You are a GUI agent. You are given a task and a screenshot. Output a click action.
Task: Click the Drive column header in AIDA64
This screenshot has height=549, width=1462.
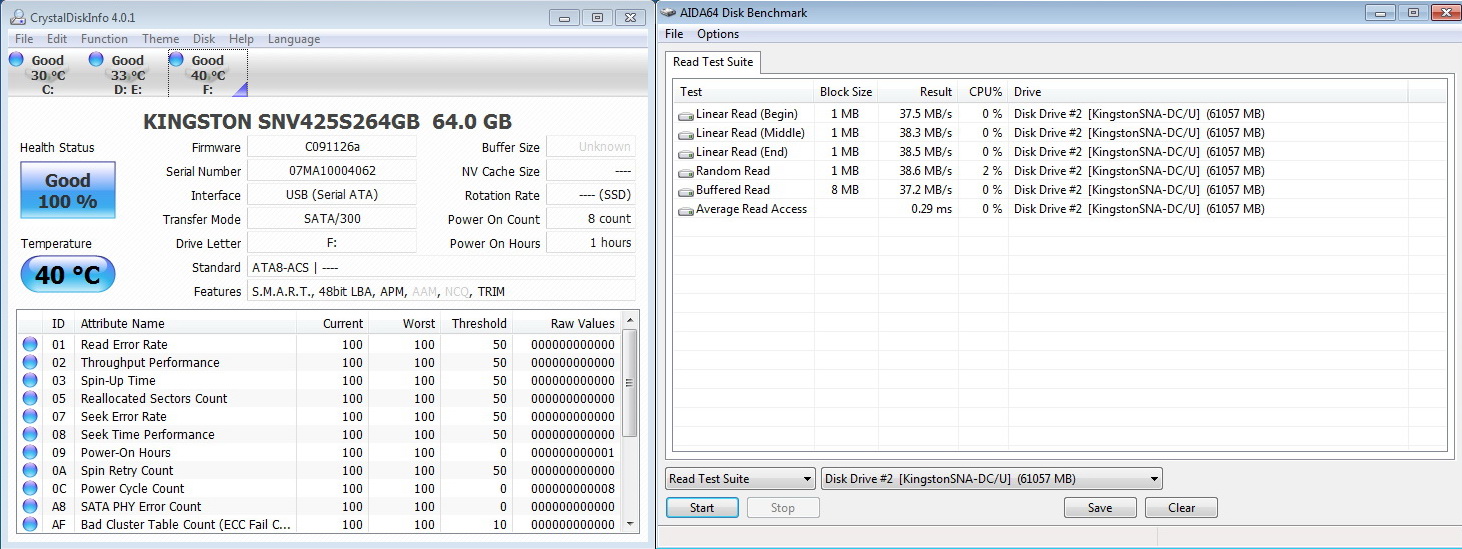coord(1207,92)
